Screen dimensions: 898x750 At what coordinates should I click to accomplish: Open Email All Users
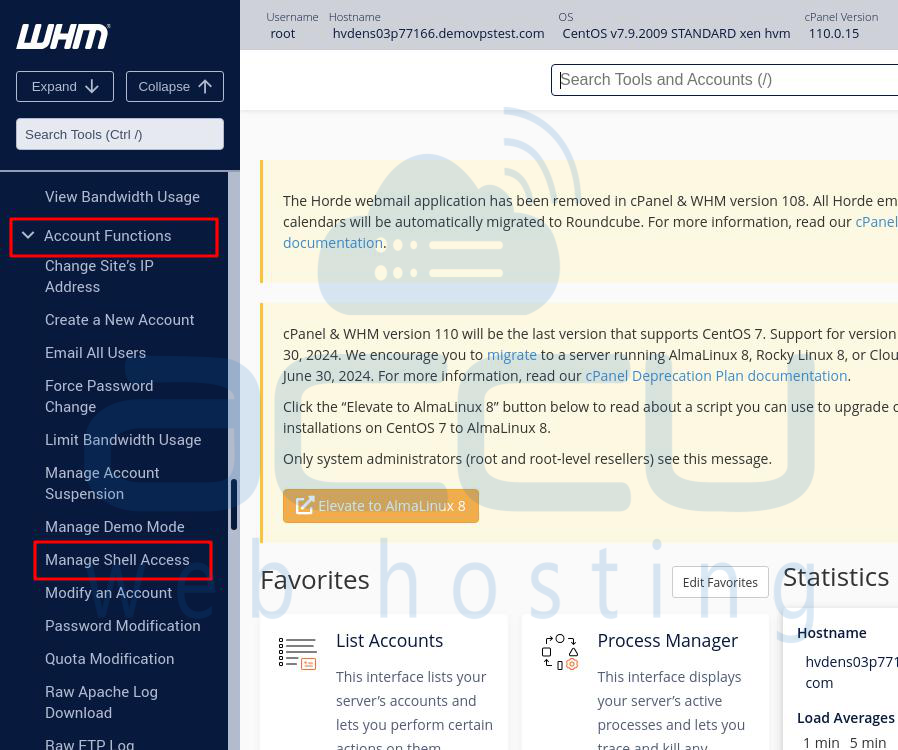point(96,353)
